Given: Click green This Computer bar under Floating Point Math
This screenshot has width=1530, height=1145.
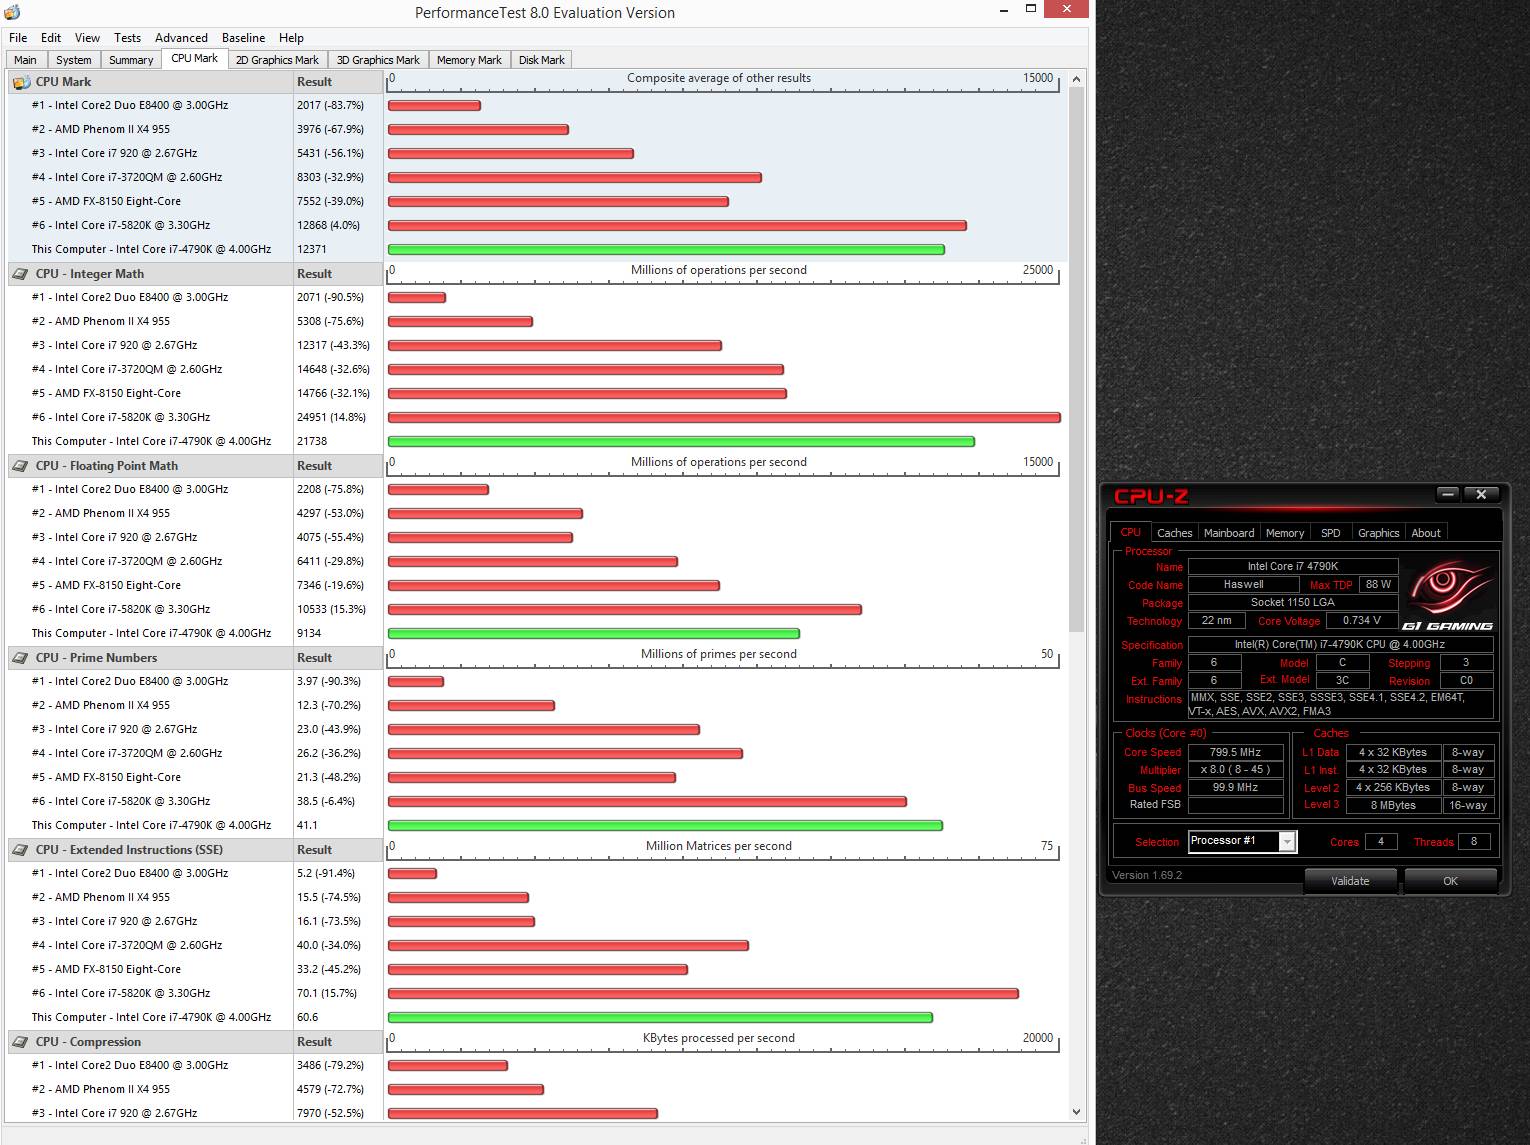Looking at the screenshot, I should 594,634.
